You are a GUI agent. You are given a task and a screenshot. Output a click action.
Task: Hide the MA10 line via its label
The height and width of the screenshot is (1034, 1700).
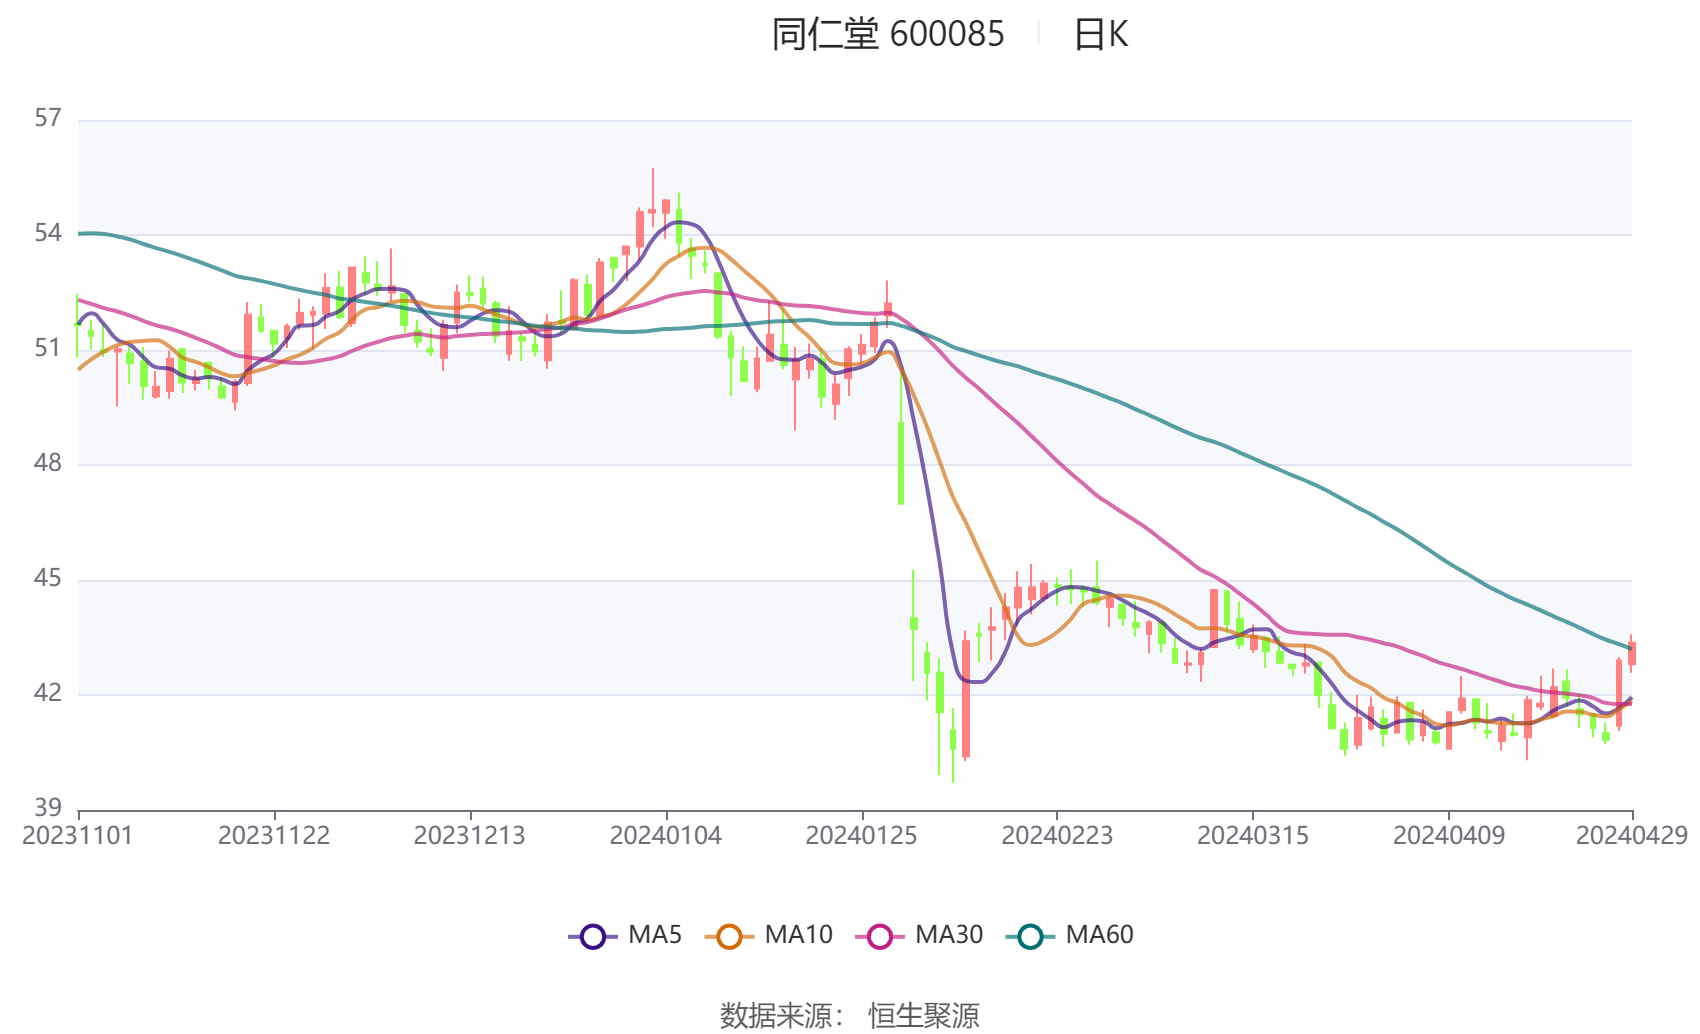[x=798, y=935]
